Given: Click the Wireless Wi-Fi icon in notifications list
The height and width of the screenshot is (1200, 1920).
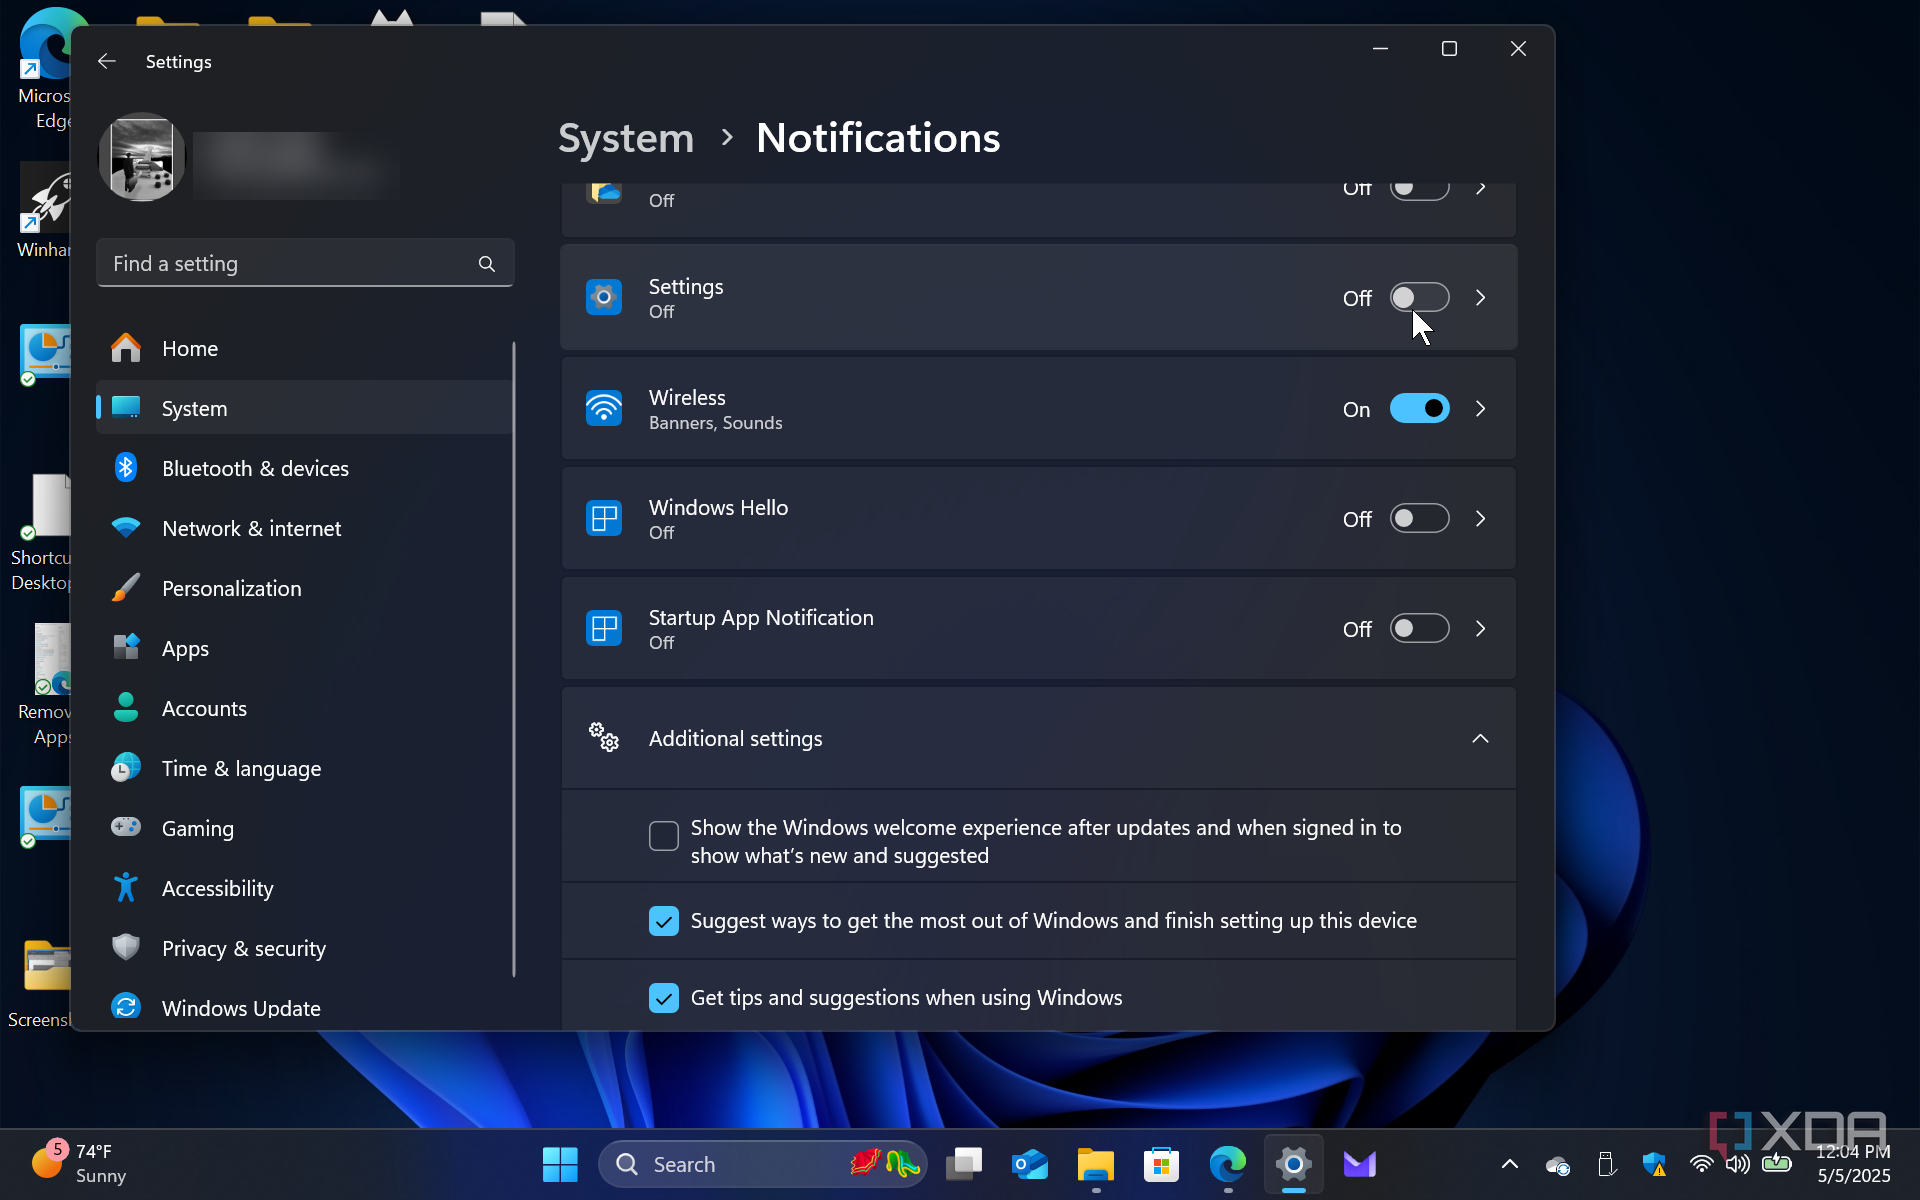Looking at the screenshot, I should coord(604,409).
